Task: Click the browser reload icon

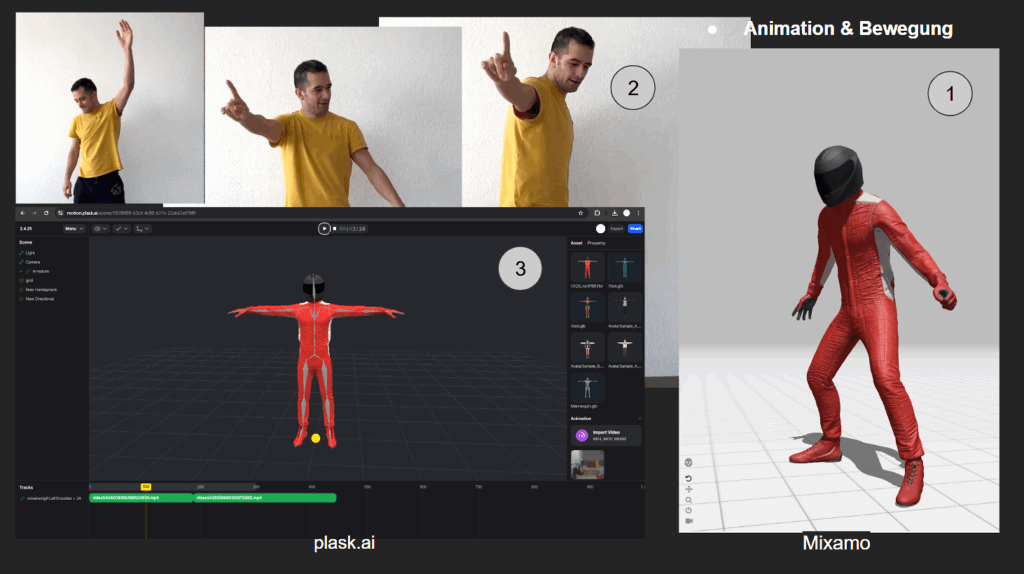Action: coord(46,213)
